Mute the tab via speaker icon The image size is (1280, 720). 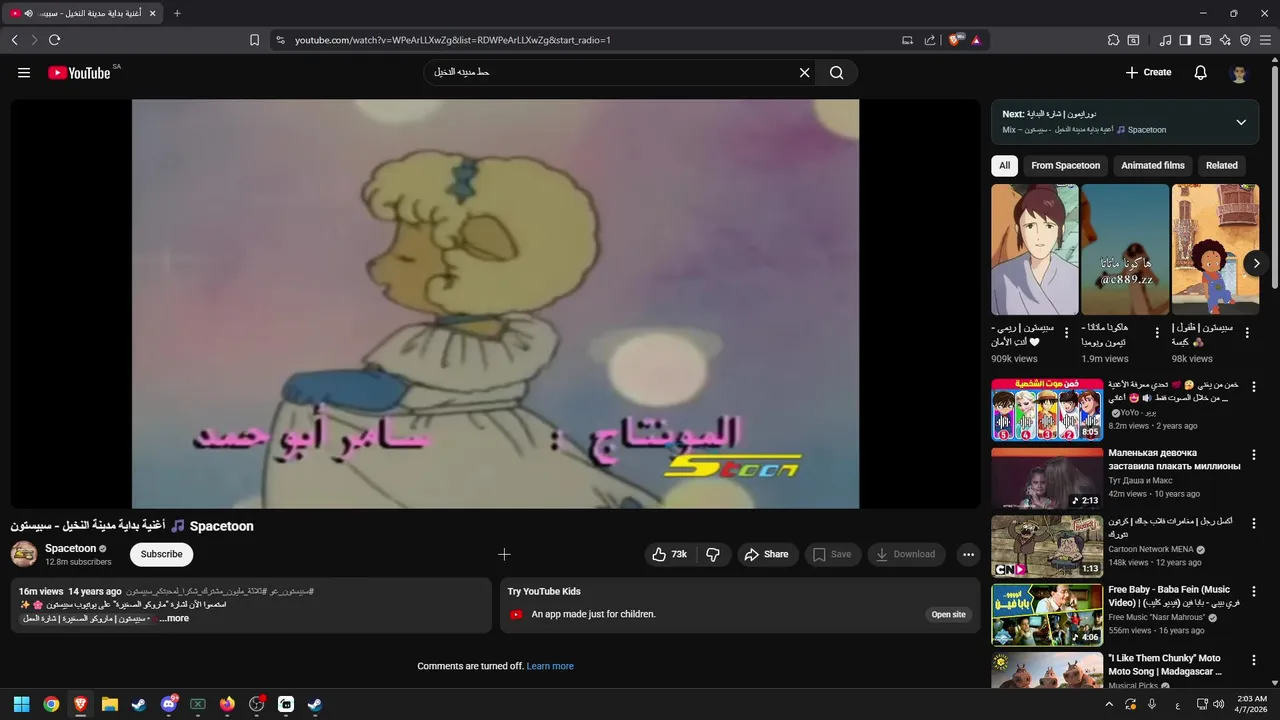(x=28, y=14)
